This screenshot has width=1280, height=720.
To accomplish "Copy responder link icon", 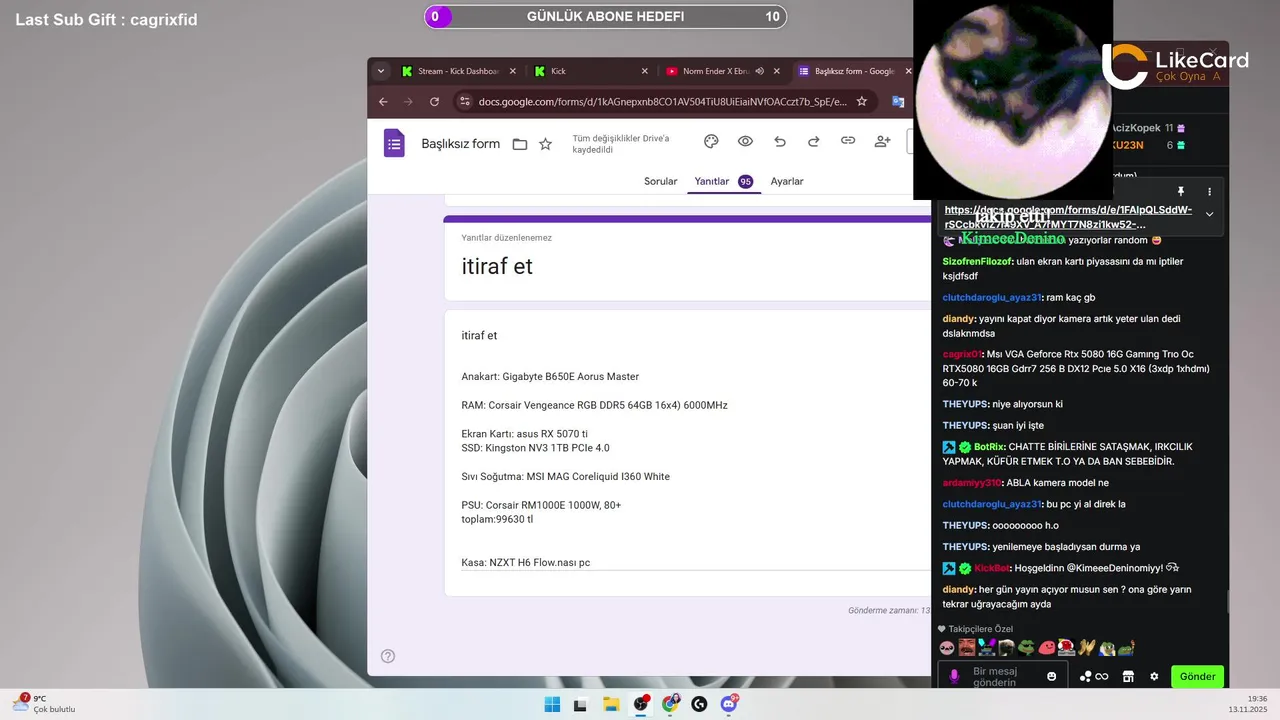I will (848, 141).
